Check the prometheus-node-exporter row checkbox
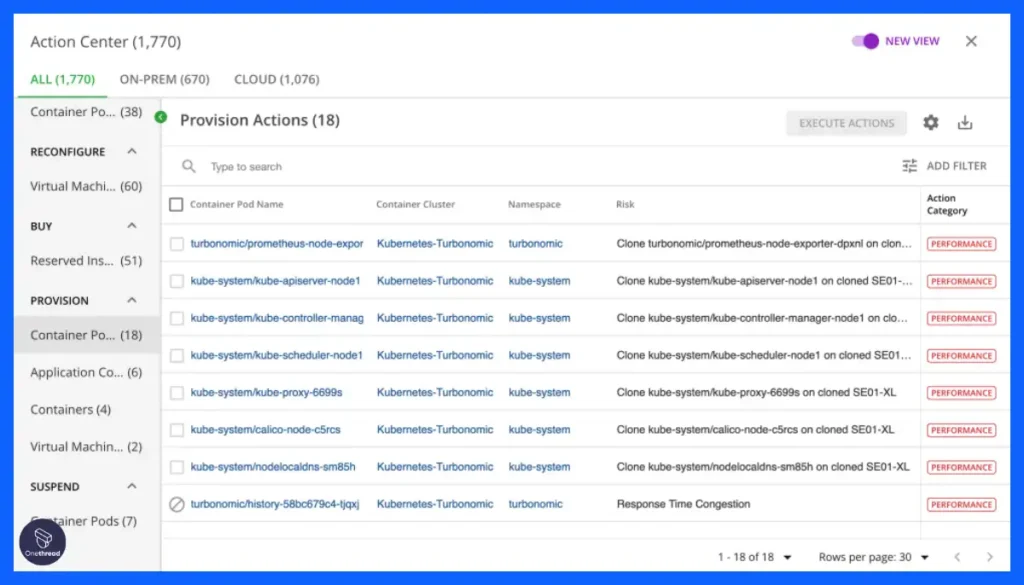 (x=176, y=244)
